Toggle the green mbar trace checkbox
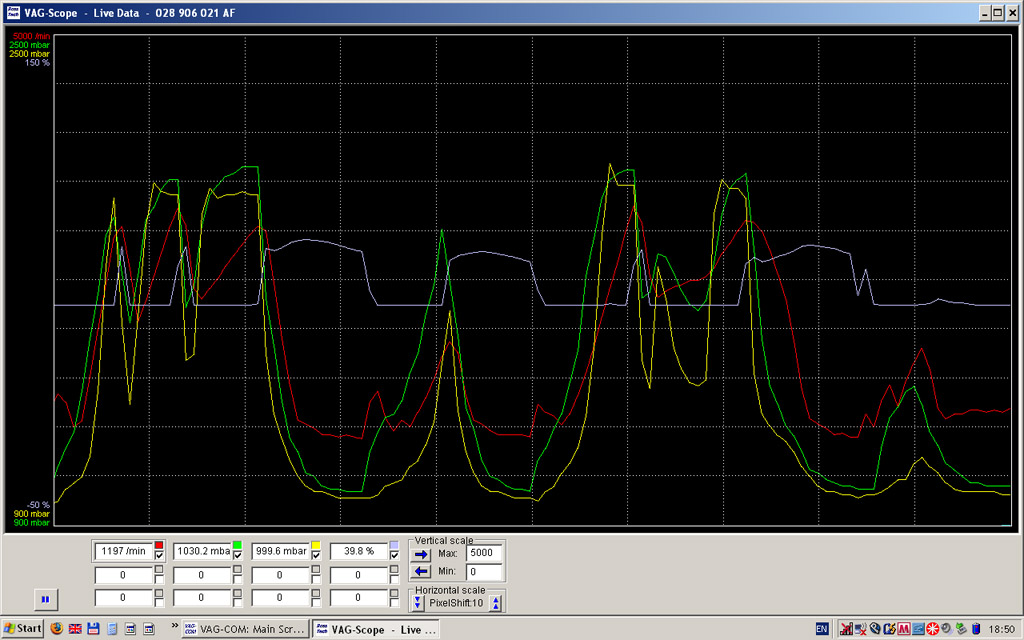1024x640 pixels. pyautogui.click(x=238, y=555)
